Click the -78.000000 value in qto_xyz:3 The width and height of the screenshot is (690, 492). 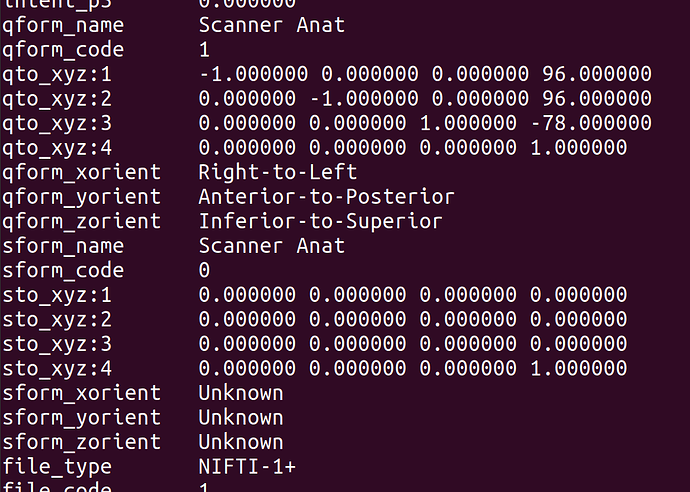(x=591, y=123)
